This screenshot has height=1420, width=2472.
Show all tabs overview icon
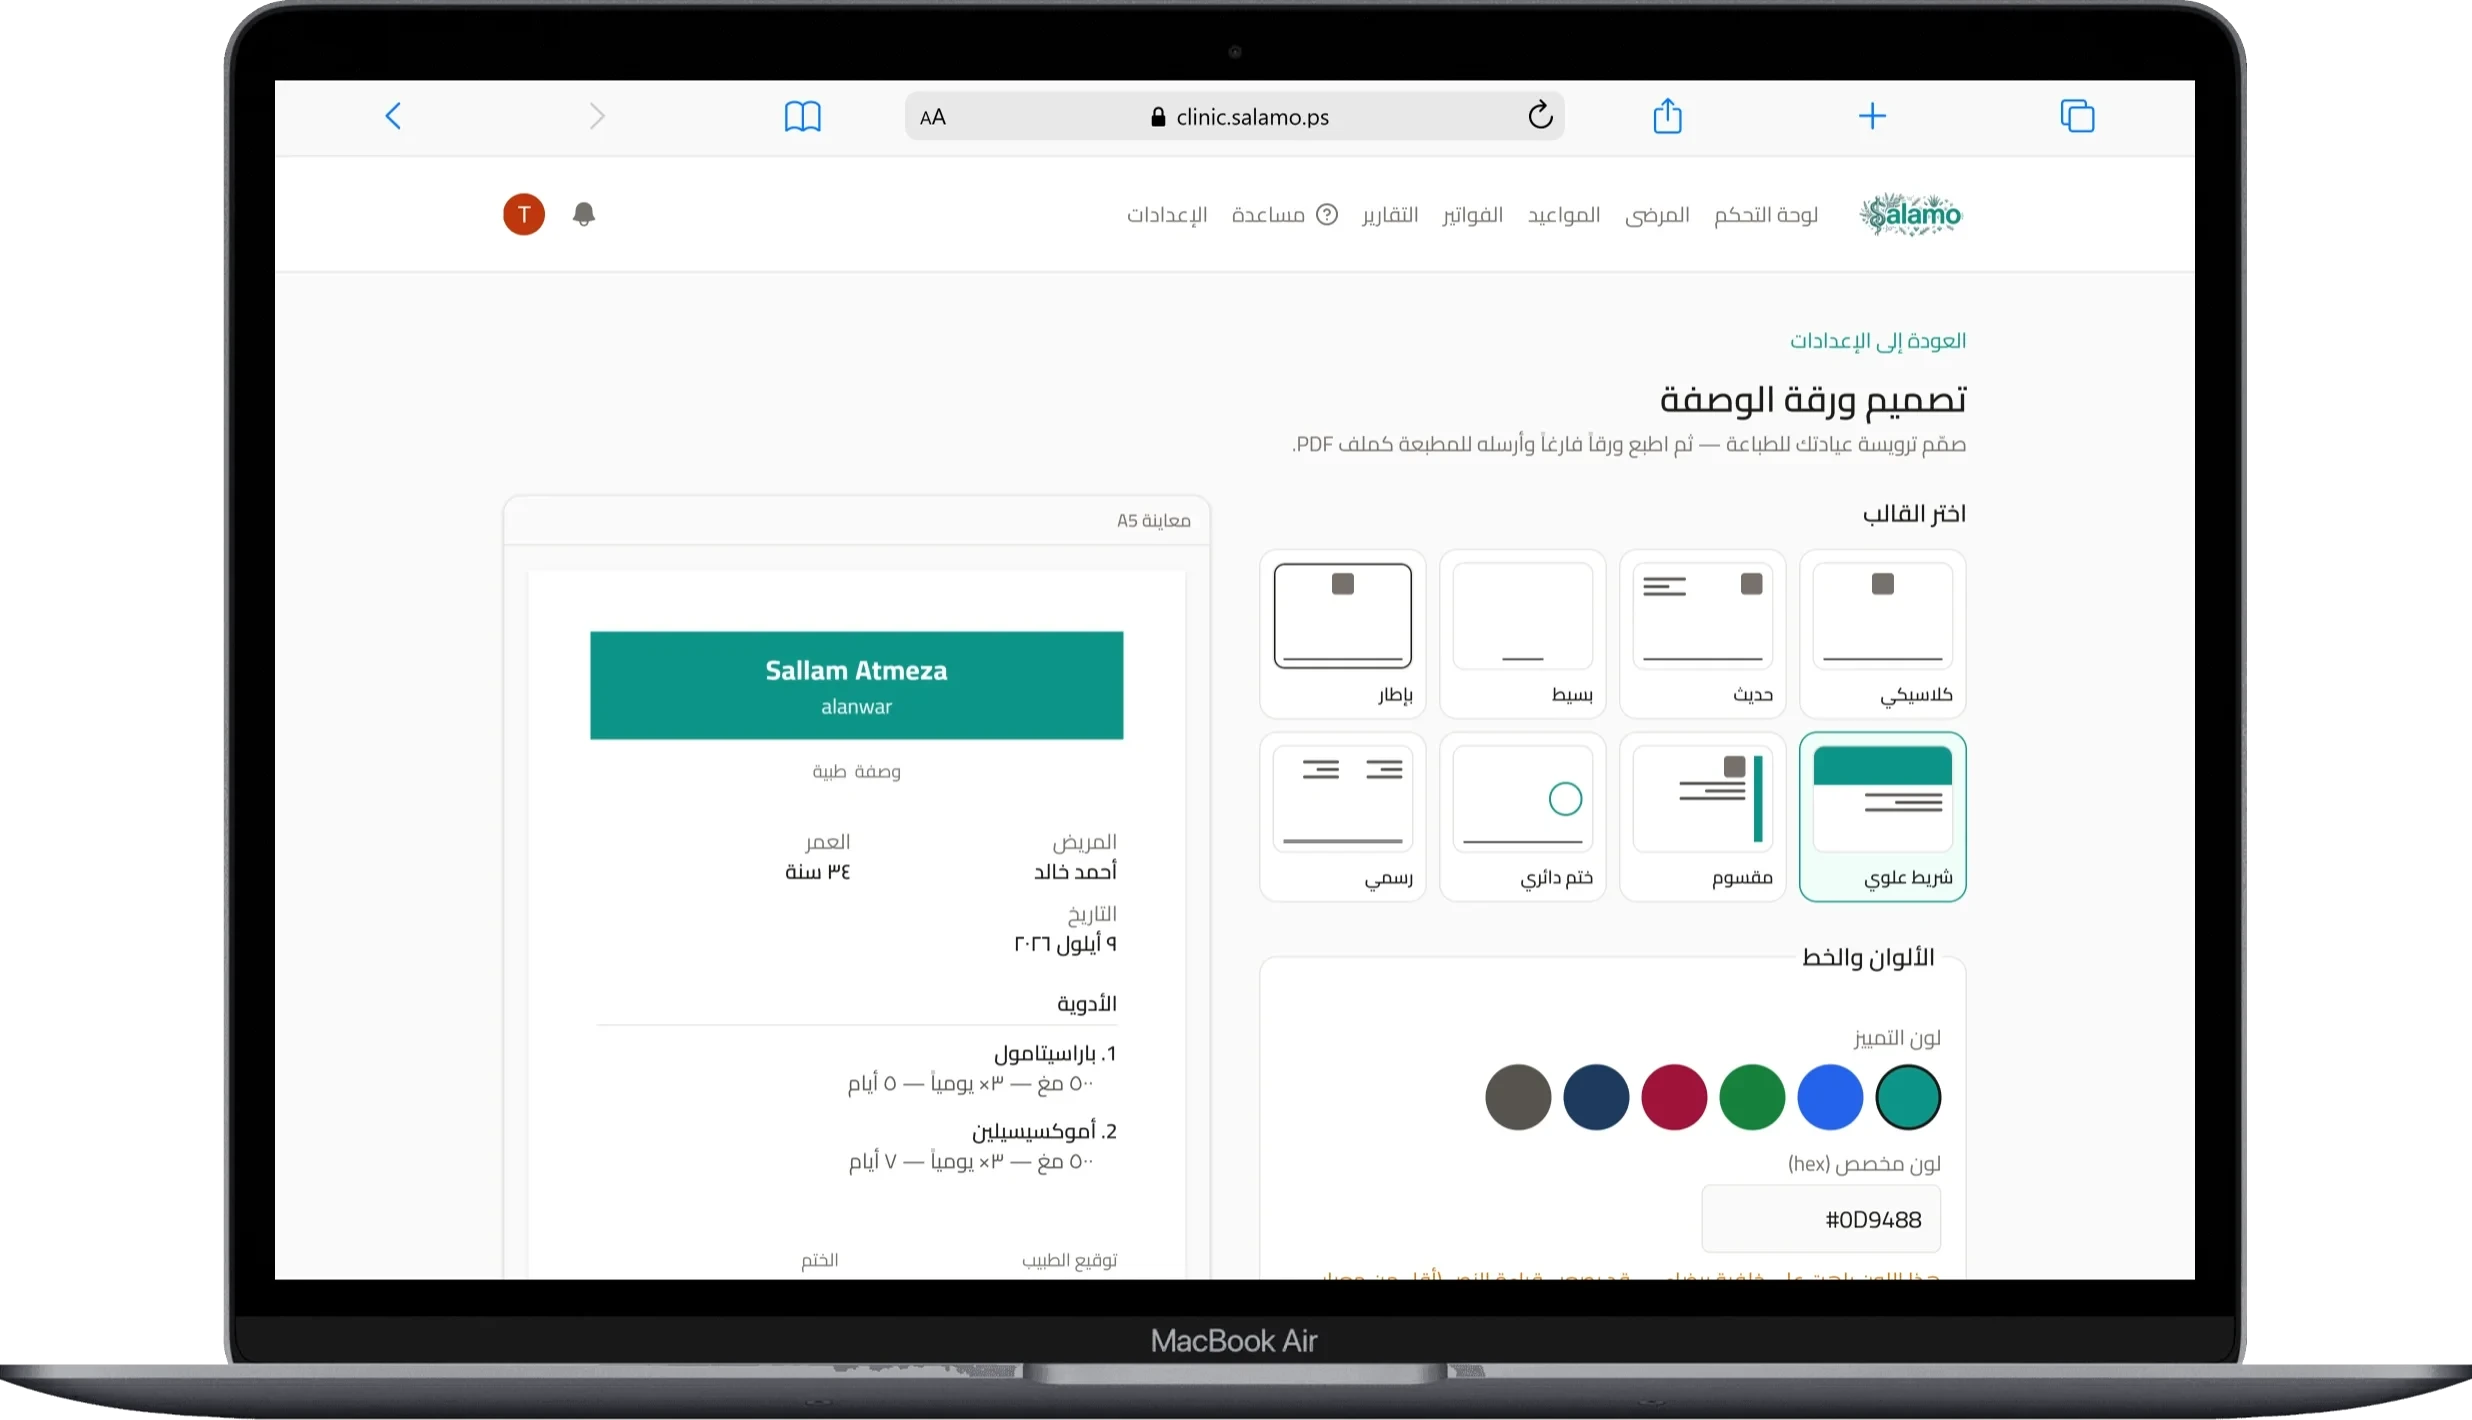(2077, 116)
